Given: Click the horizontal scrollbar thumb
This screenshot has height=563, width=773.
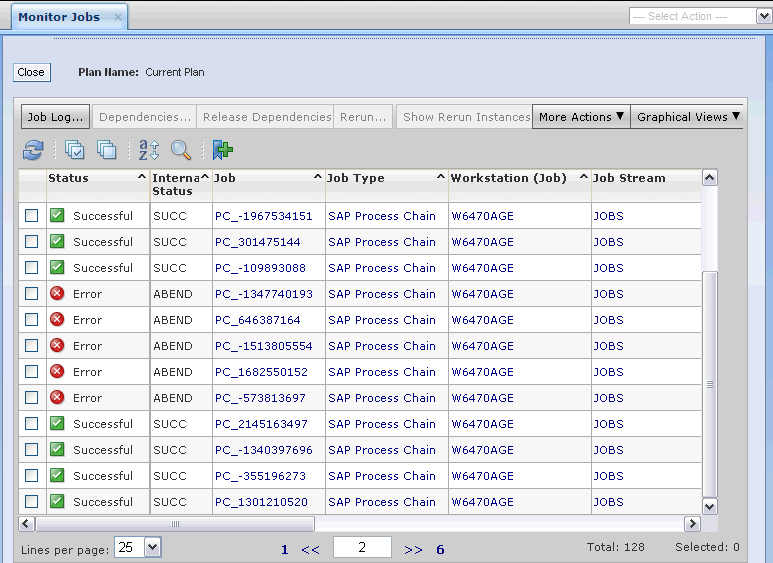Looking at the screenshot, I should 175,524.
